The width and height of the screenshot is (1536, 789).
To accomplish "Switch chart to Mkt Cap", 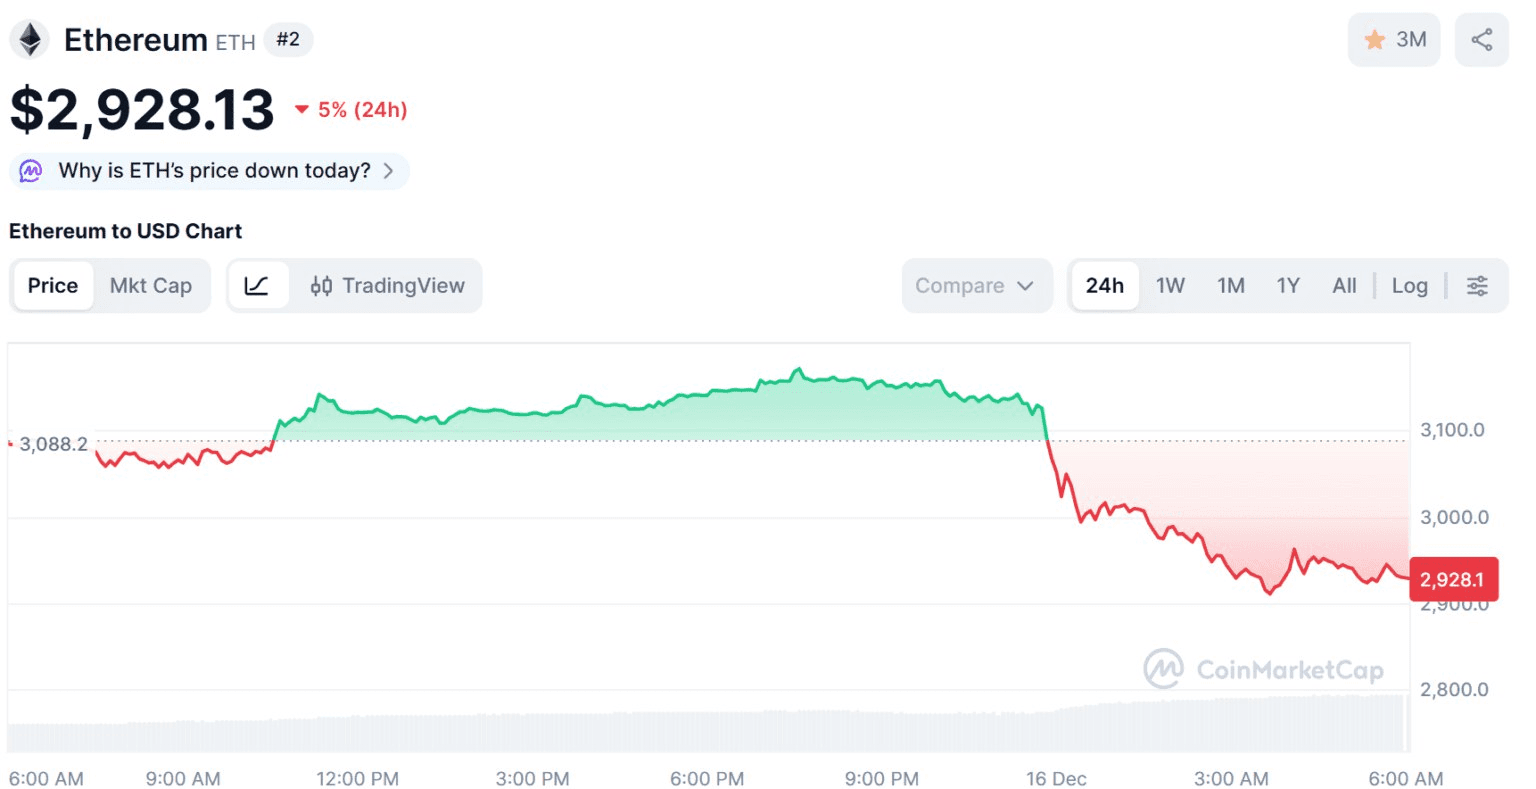I will point(151,286).
